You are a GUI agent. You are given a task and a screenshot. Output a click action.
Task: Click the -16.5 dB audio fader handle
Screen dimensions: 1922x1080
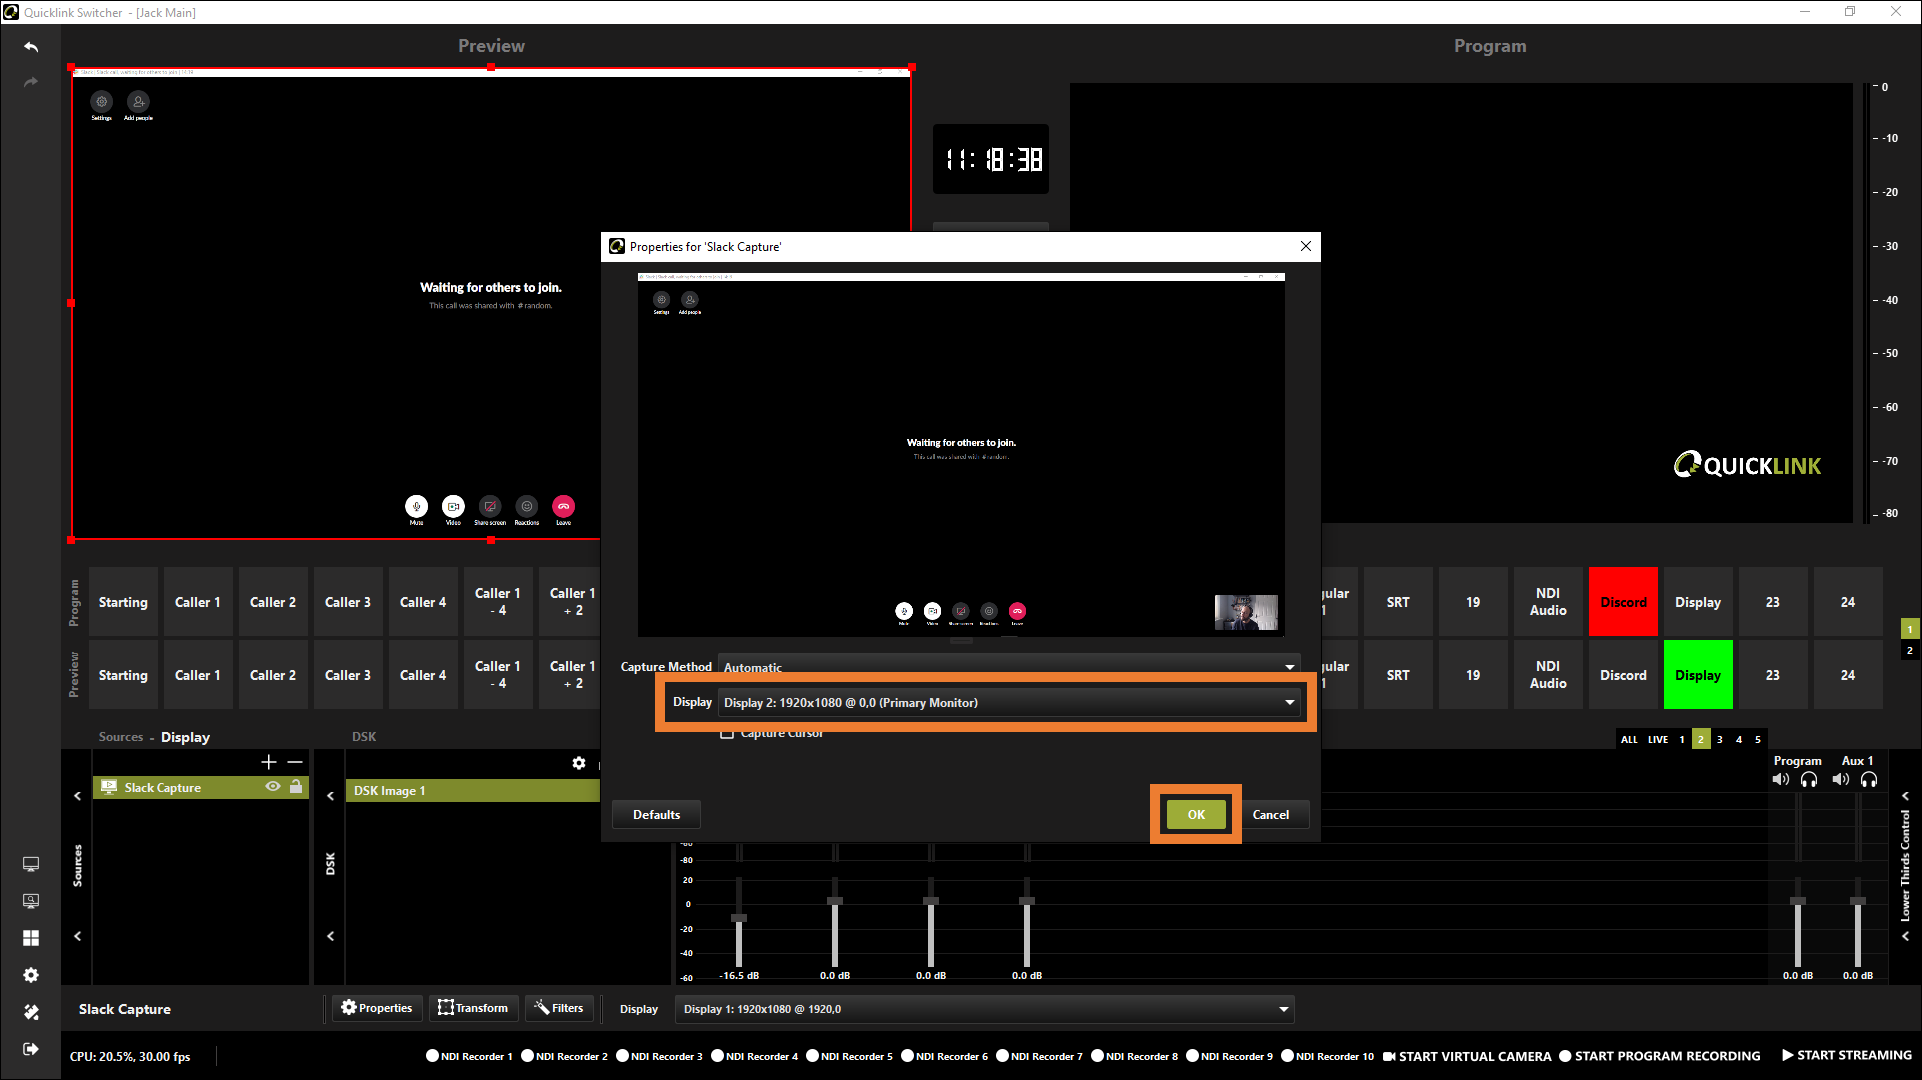click(x=739, y=917)
